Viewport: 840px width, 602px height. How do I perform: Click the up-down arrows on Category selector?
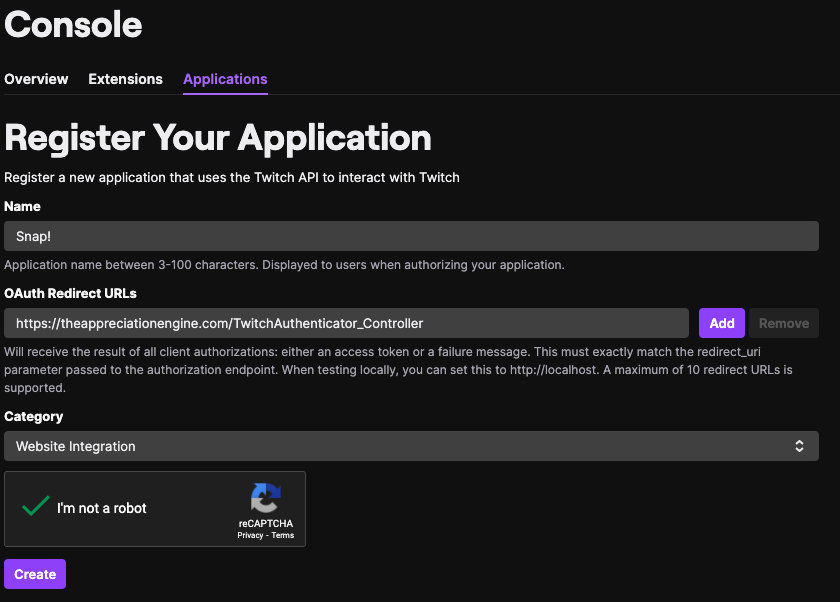pos(799,446)
